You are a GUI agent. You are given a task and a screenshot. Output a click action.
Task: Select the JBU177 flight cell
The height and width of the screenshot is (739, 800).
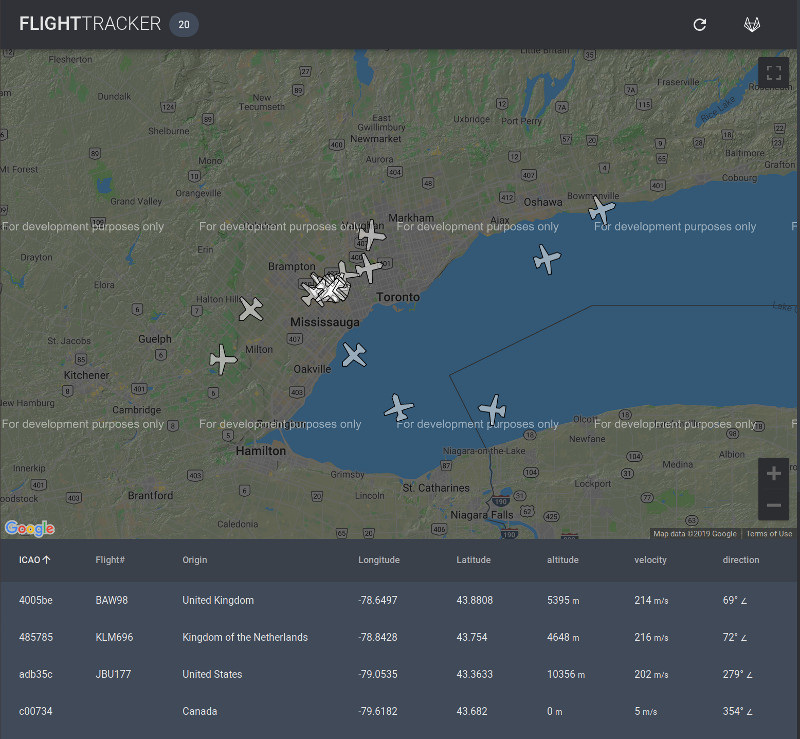[113, 674]
